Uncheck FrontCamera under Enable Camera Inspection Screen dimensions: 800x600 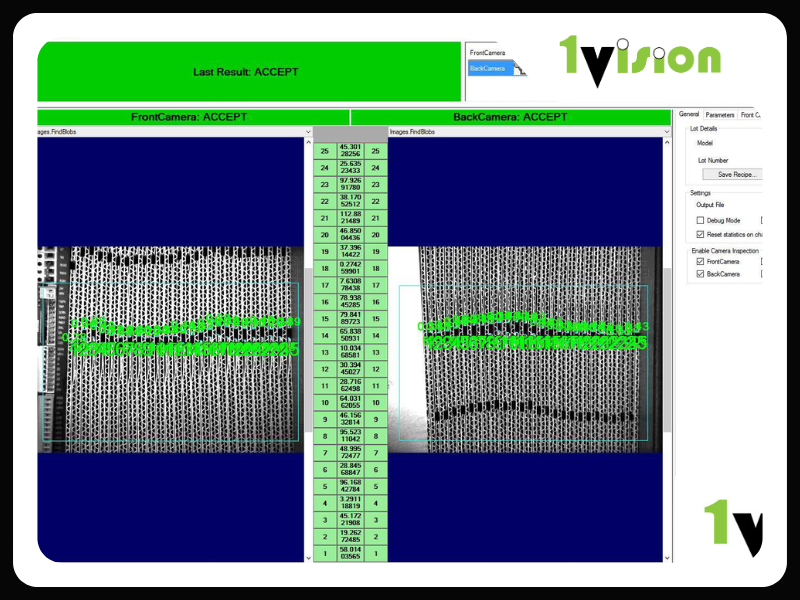(700, 261)
